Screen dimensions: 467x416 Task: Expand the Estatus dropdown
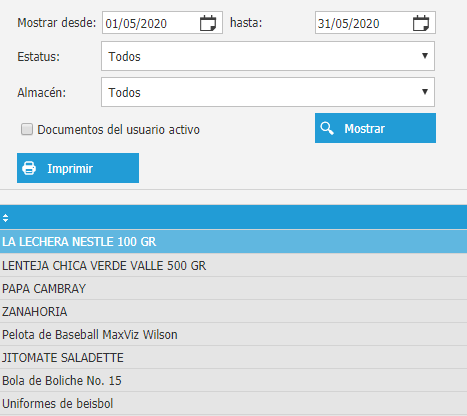[x=268, y=56]
